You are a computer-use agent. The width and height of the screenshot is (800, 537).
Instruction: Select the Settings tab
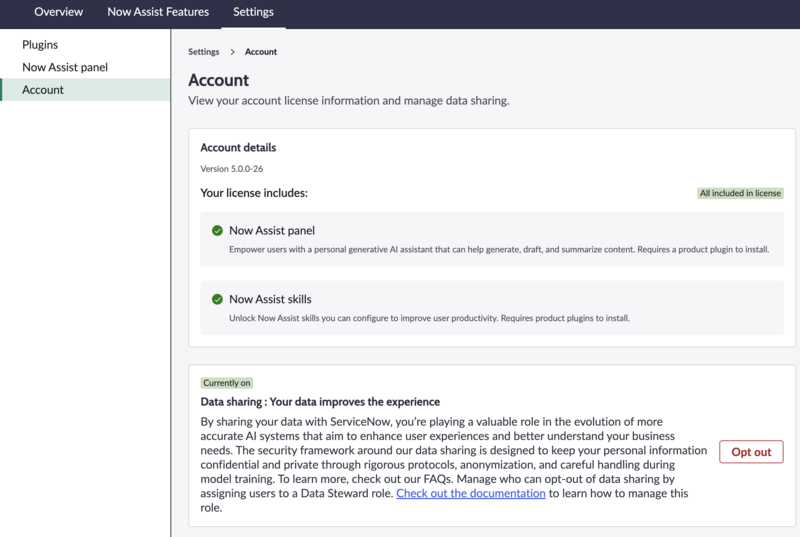[253, 12]
